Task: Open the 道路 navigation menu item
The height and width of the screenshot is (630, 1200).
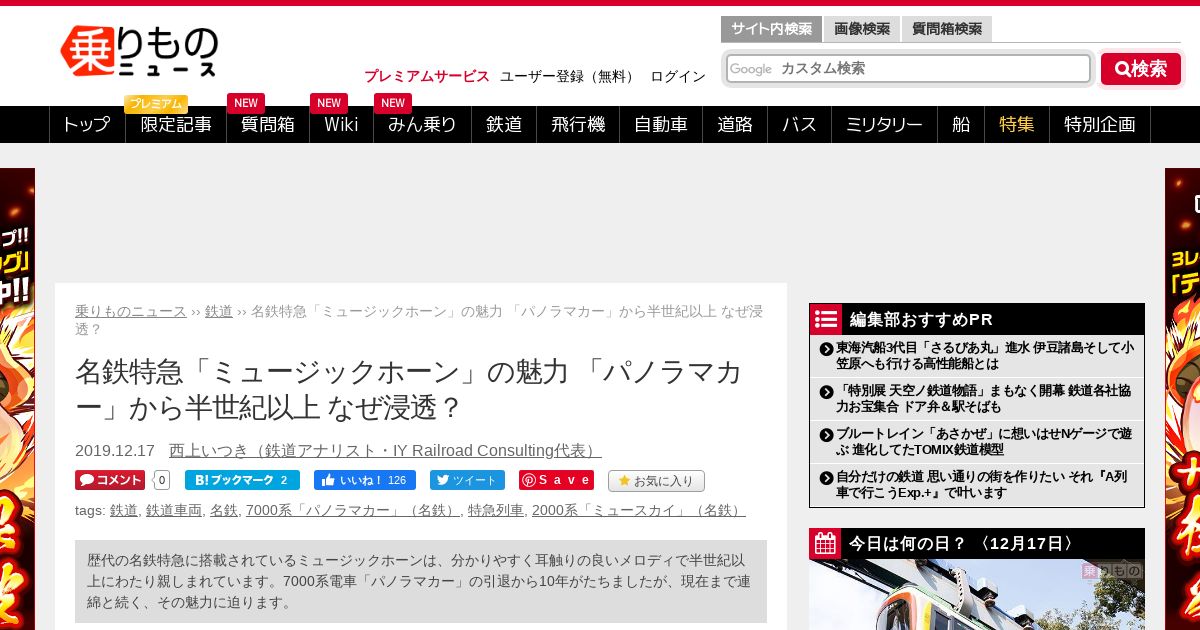Action: pyautogui.click(x=735, y=125)
